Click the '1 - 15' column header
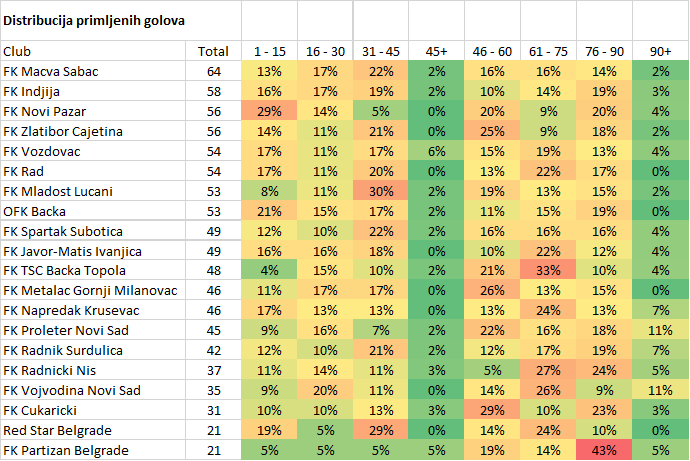Screen dimensions: 690x461 pos(269,51)
